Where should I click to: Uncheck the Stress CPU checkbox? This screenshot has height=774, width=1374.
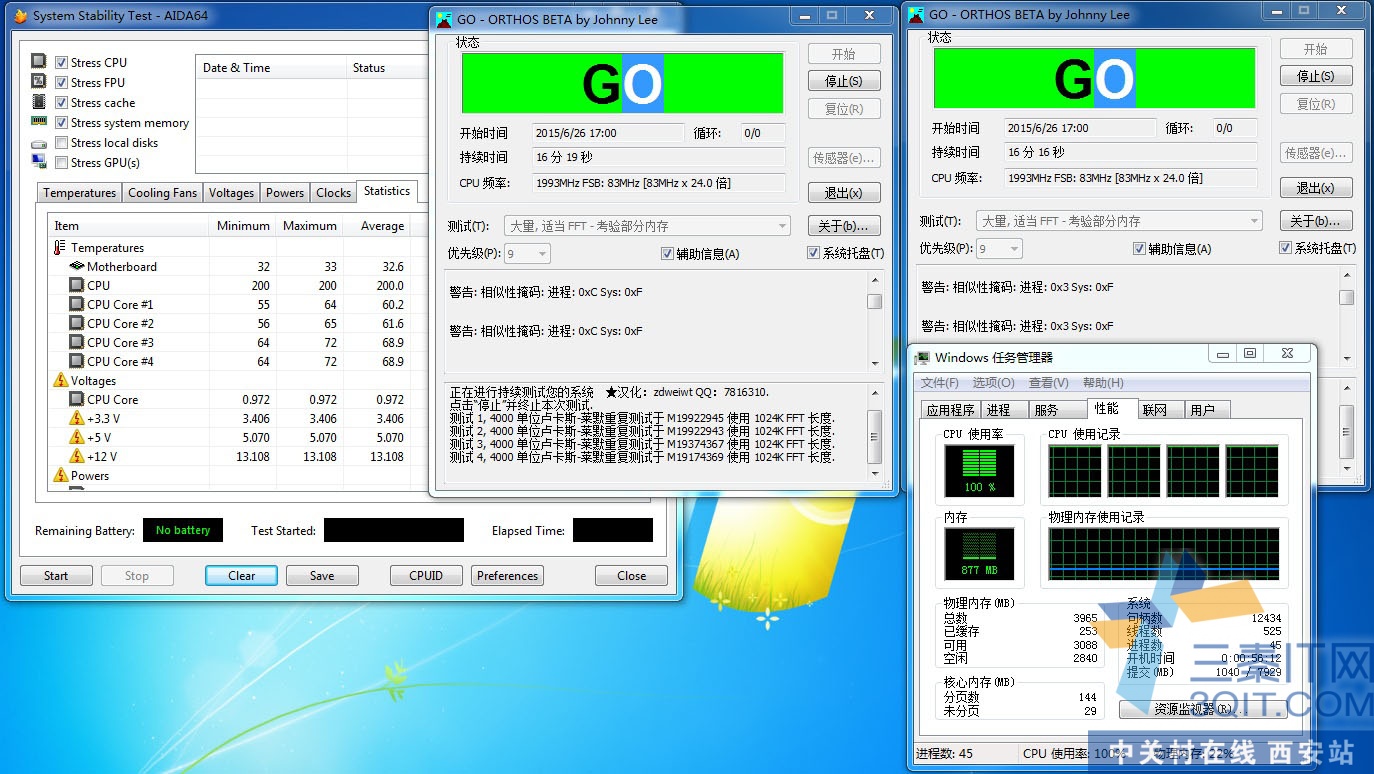62,62
